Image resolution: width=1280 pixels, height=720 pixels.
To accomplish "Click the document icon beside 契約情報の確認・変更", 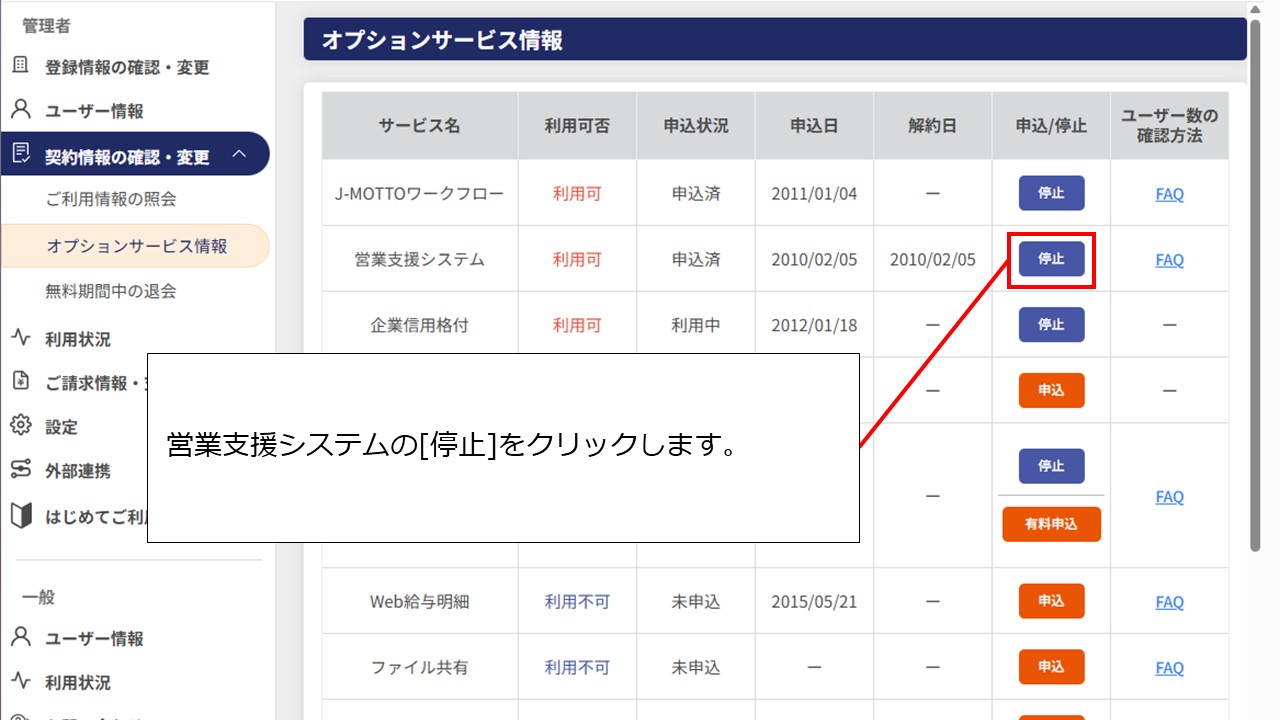I will [x=21, y=154].
